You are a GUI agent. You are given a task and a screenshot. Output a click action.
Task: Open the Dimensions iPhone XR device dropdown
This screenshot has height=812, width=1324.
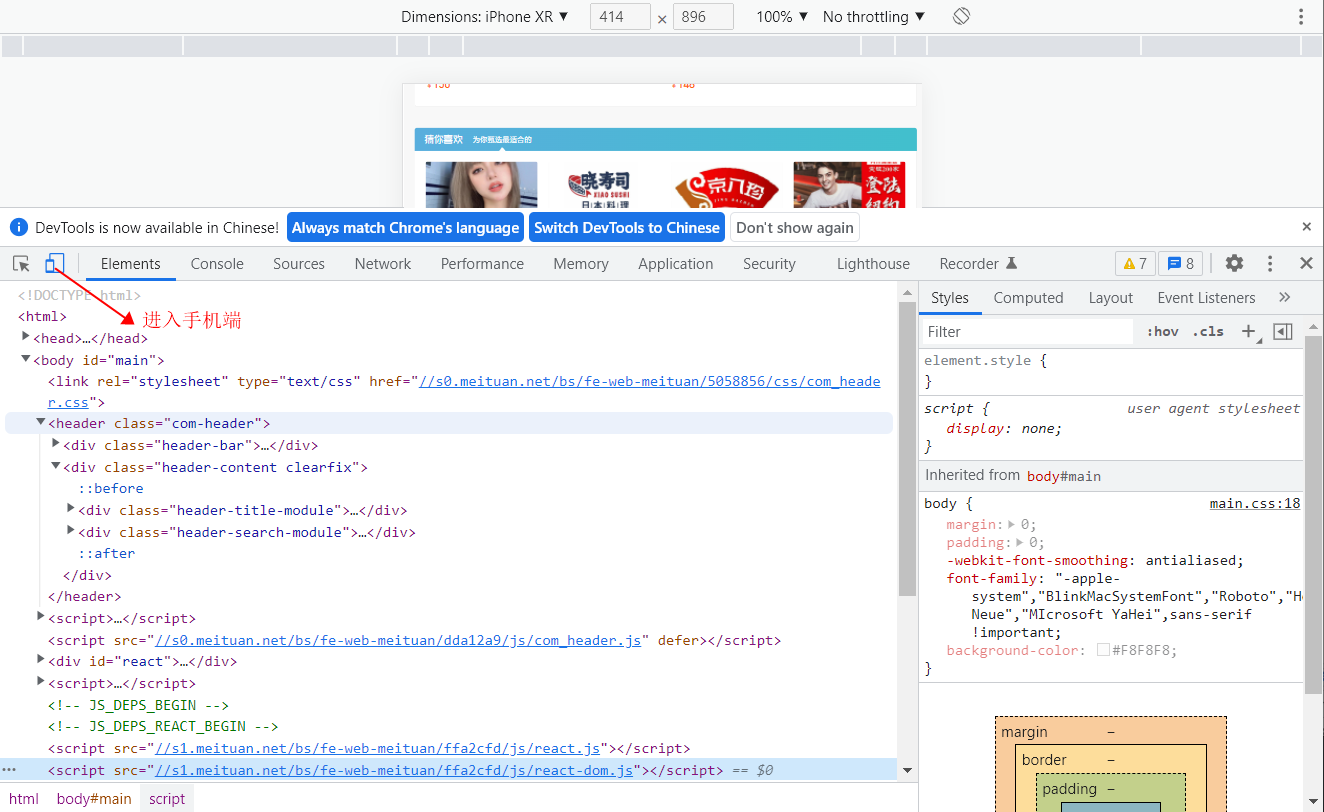485,16
